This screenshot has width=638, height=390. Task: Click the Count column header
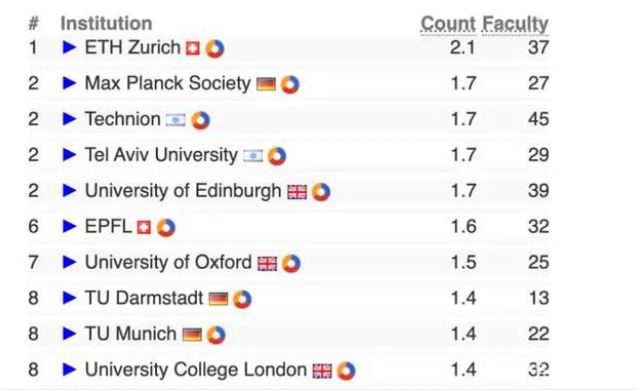pyautogui.click(x=448, y=24)
